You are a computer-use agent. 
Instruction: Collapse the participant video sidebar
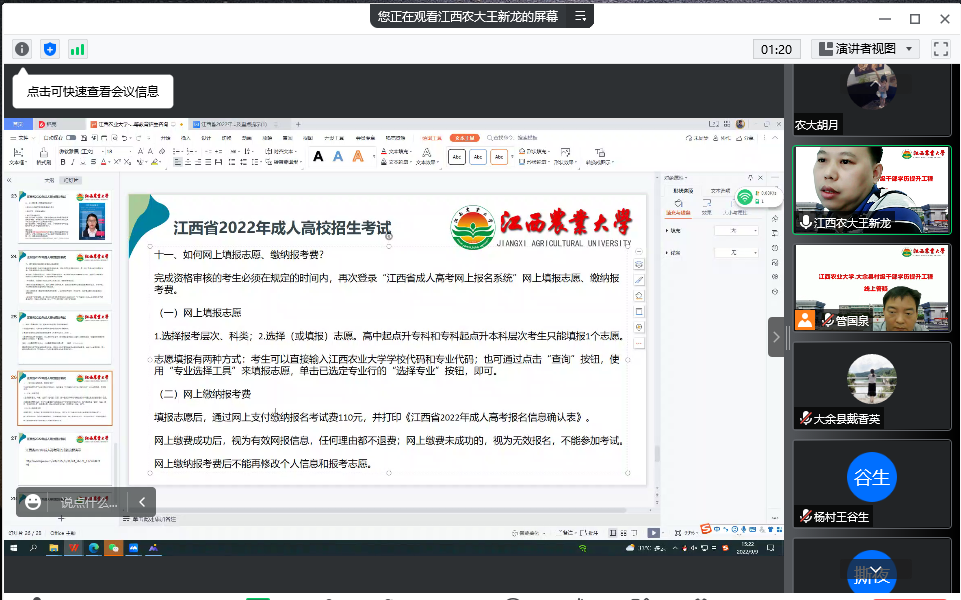[777, 337]
